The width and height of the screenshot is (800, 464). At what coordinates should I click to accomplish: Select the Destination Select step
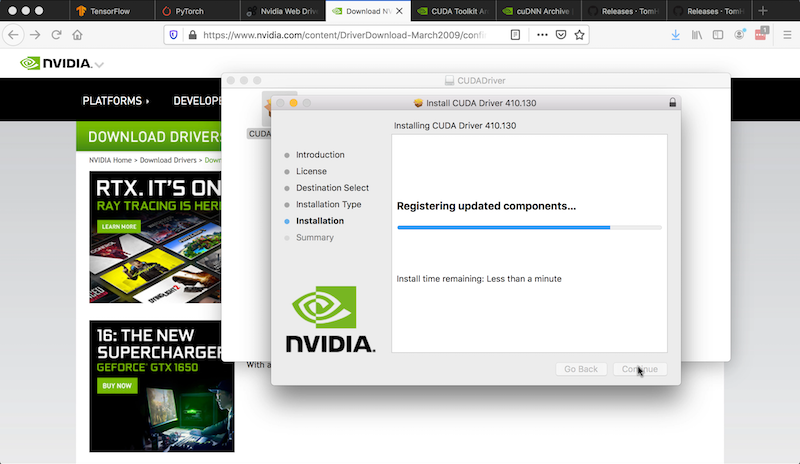pyautogui.click(x=332, y=188)
